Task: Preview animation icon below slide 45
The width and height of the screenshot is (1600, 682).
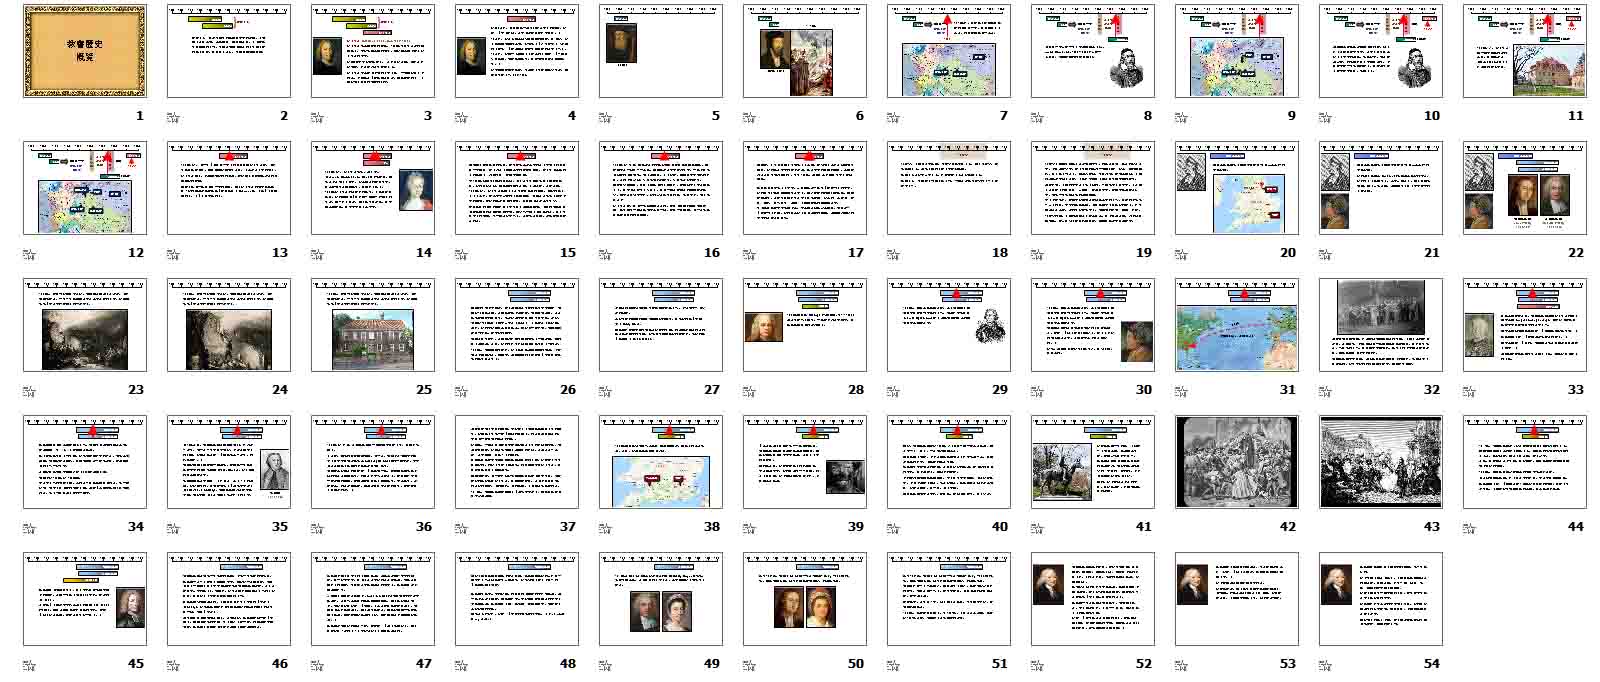Action: coord(29,664)
